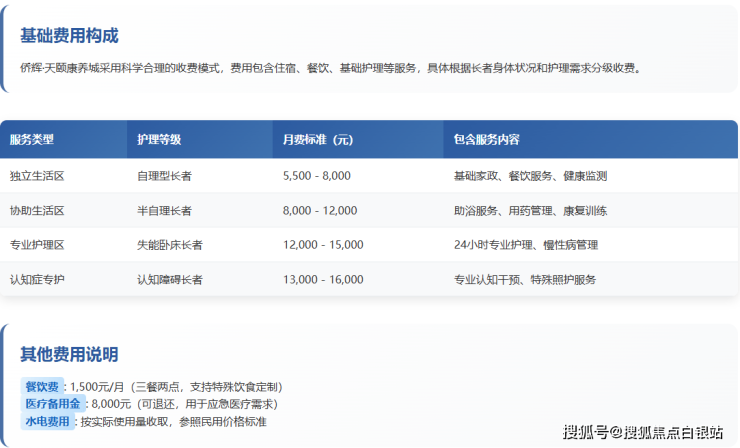
Task: Click the 搜狐号@搜狐焦点白银站 watermark
Action: click(642, 432)
